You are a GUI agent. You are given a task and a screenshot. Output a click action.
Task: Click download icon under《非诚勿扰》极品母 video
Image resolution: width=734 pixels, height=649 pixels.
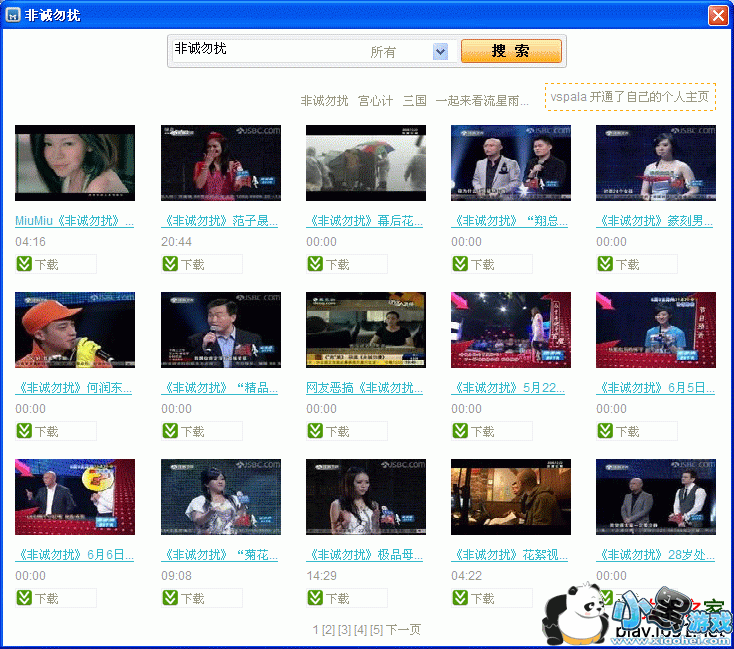(316, 597)
